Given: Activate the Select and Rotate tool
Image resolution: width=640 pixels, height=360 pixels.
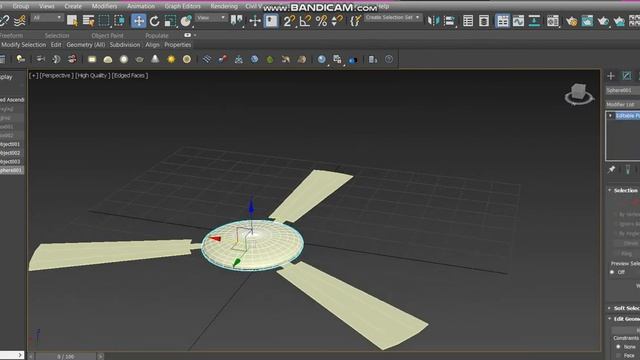Looking at the screenshot, I should [154, 21].
